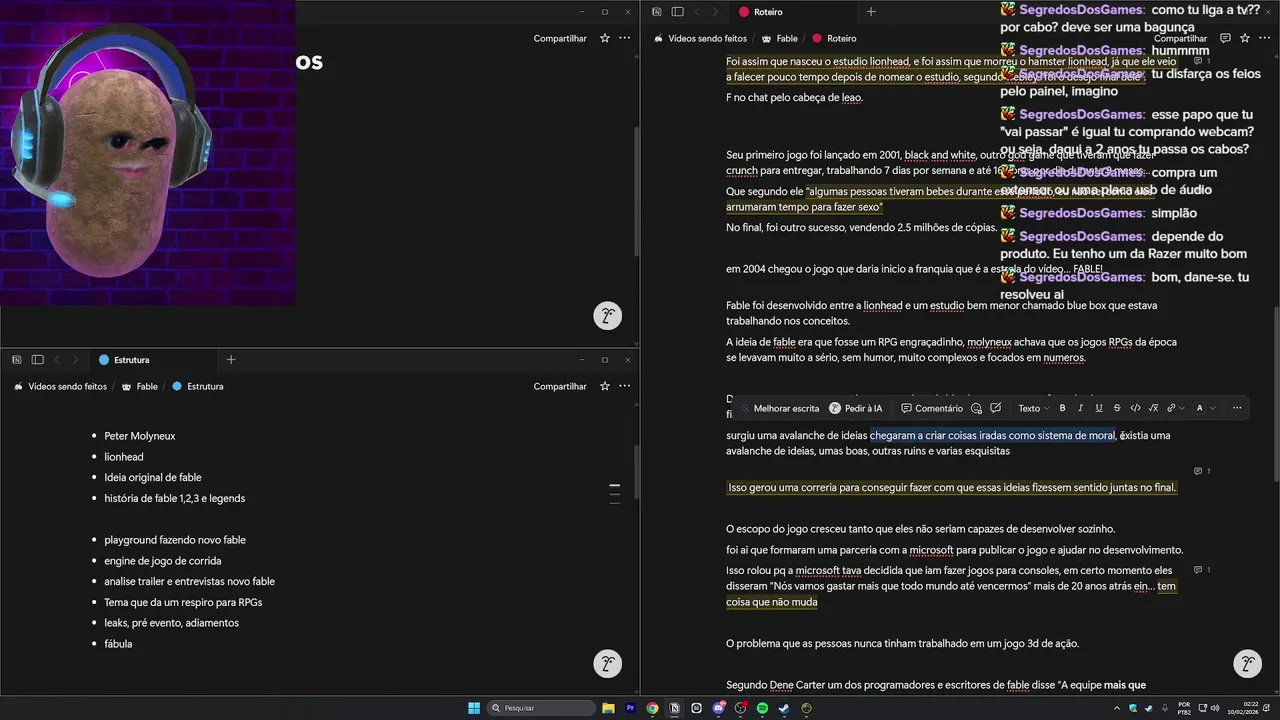Open Estrutura page three-dot options menu

coord(624,386)
